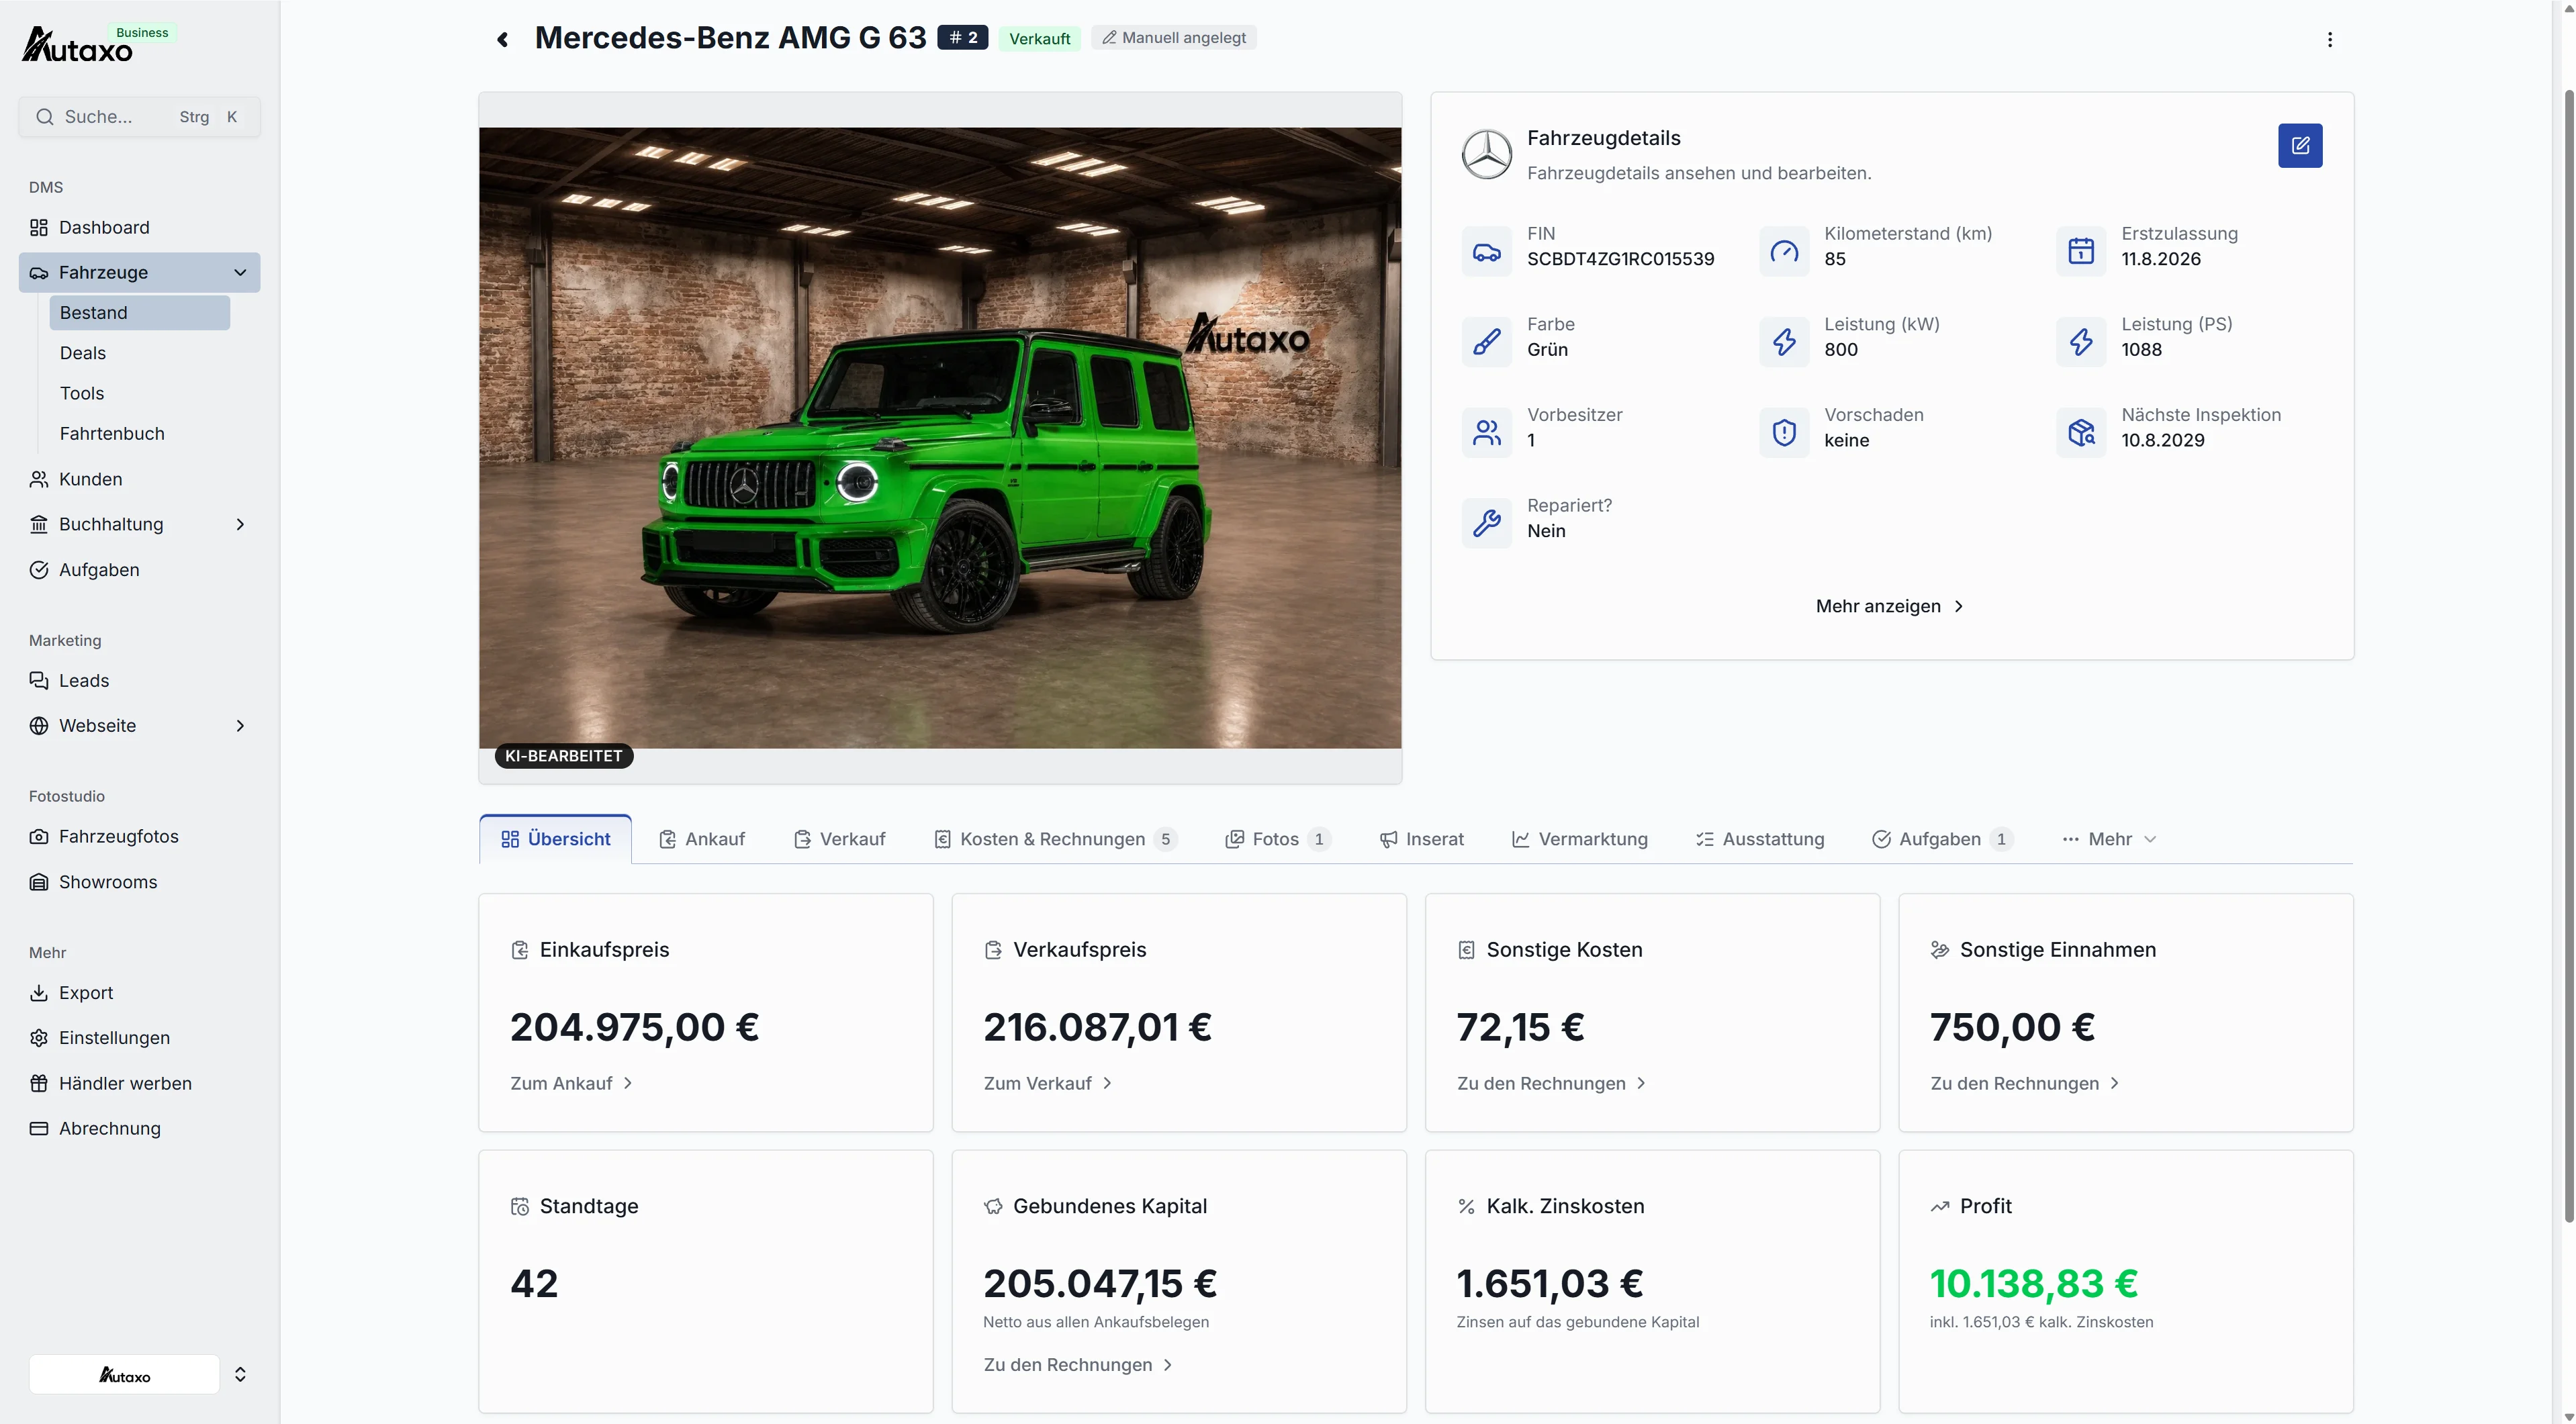Click the Aufgaben checkmark icon in sidebar
The width and height of the screenshot is (2576, 1424).
click(39, 570)
